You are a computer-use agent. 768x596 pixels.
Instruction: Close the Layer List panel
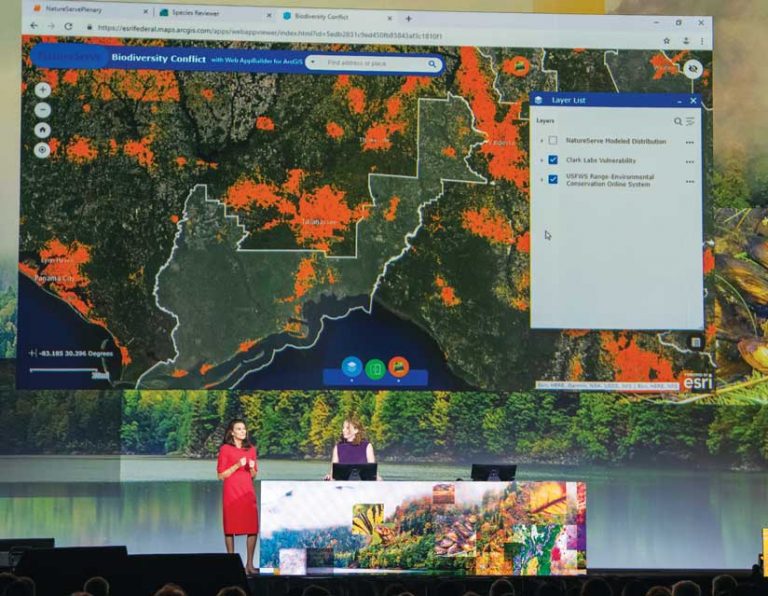coord(693,101)
